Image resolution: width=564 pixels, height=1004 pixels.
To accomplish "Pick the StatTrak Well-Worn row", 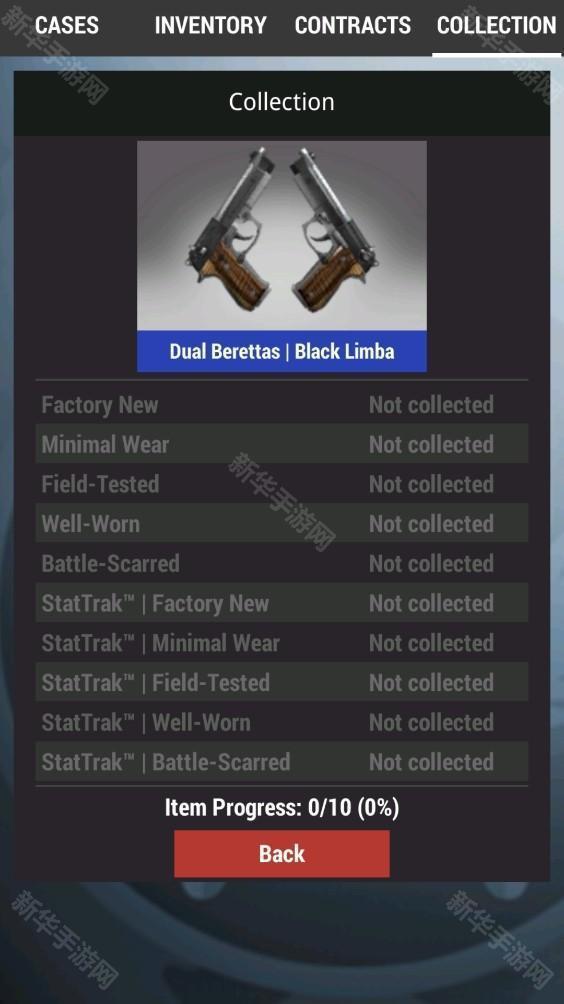I will click(x=282, y=722).
